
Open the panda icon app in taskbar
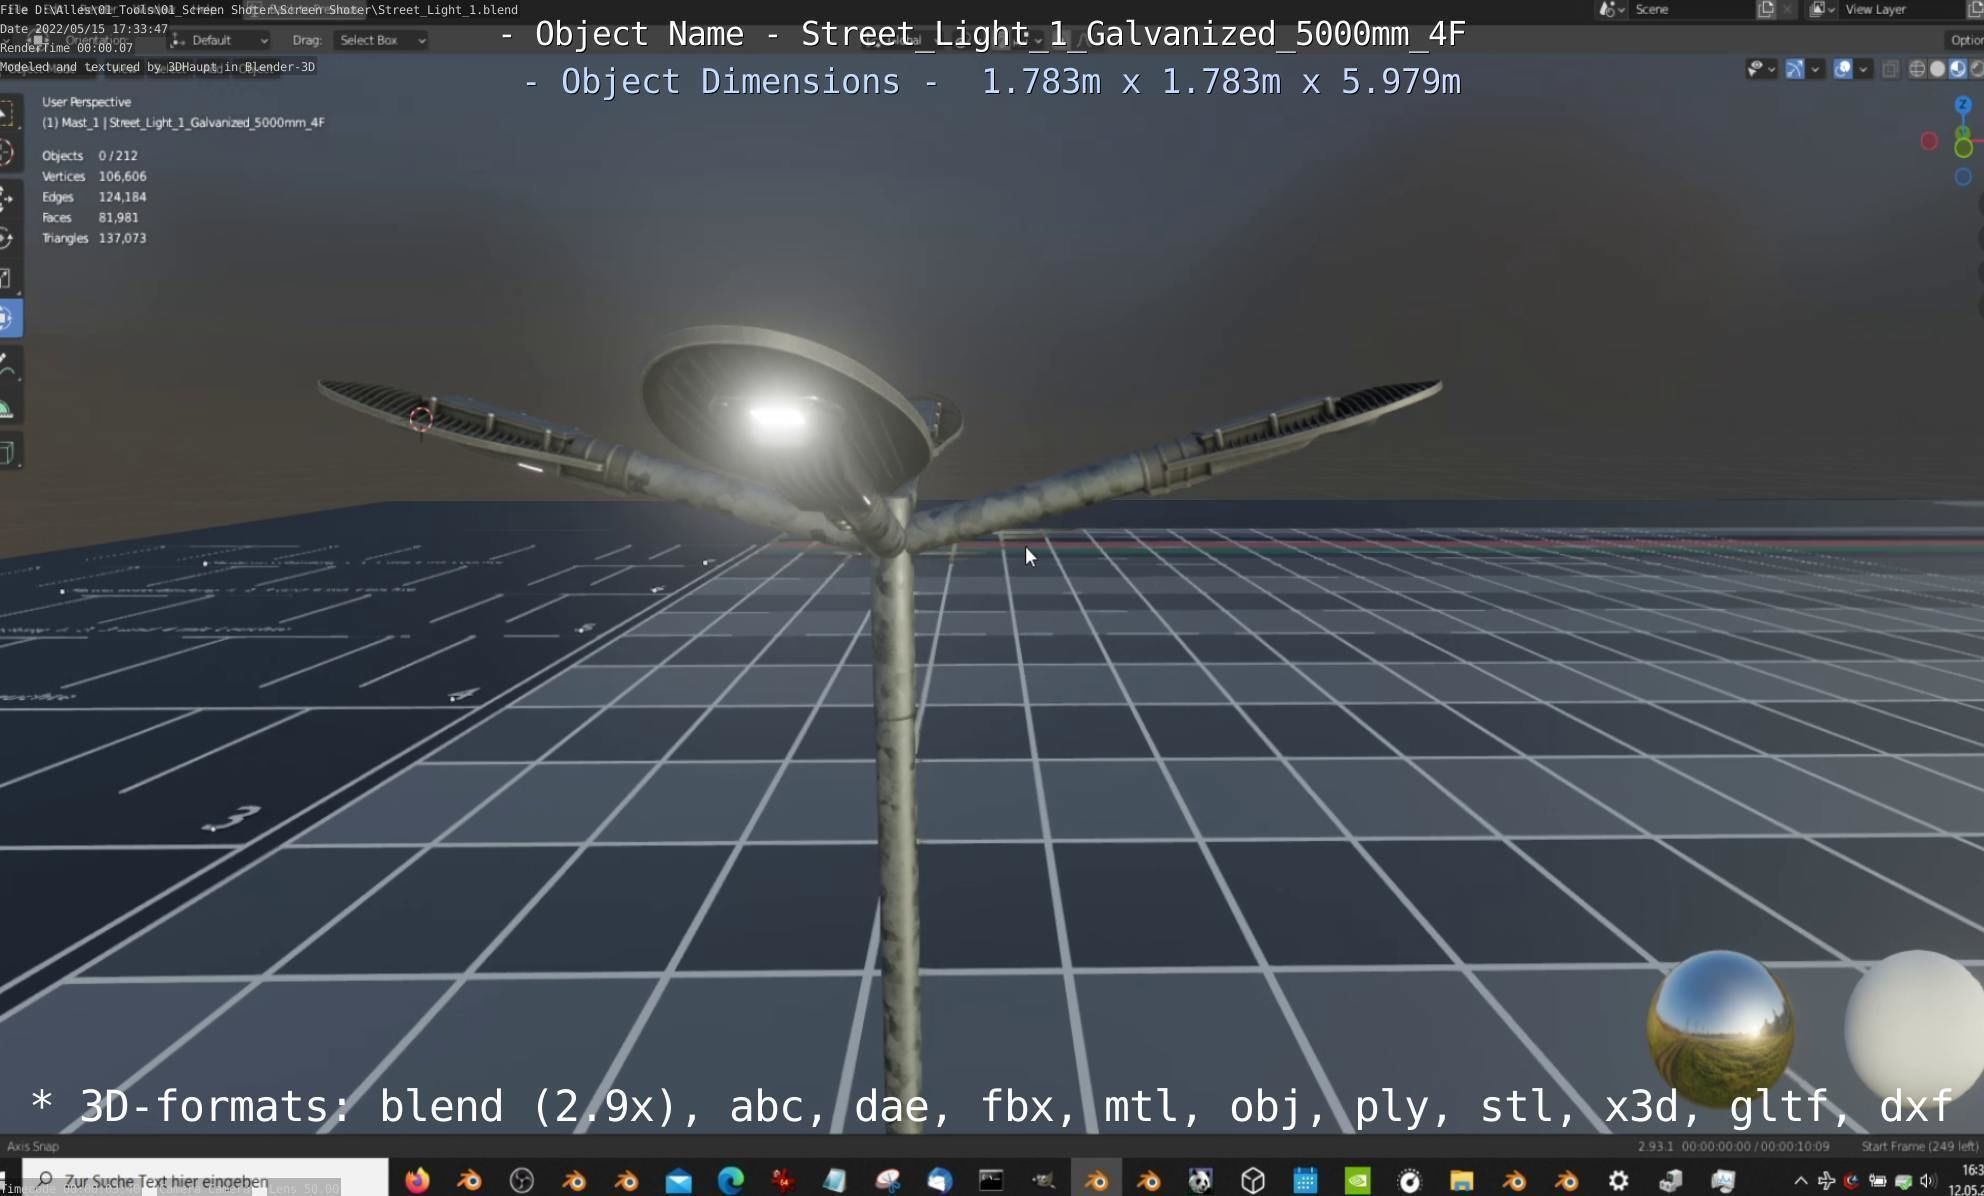click(x=1200, y=1180)
